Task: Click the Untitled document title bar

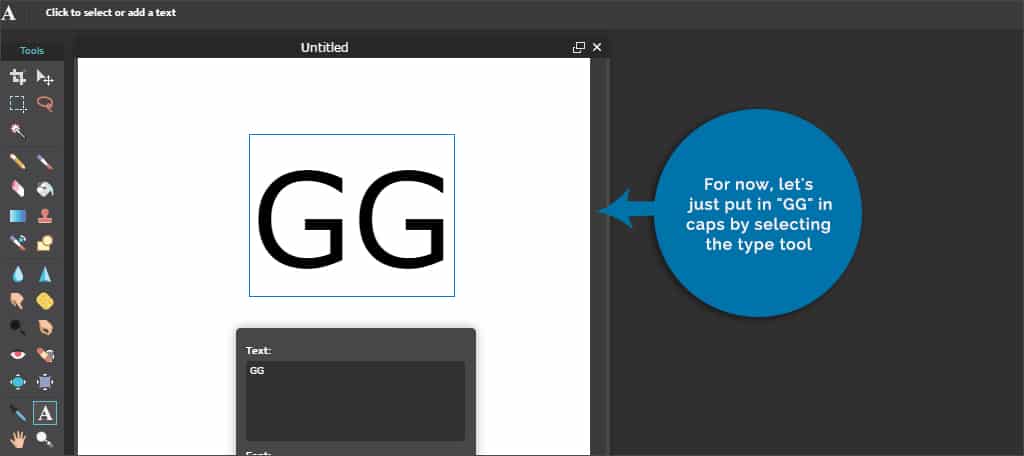Action: [x=324, y=48]
